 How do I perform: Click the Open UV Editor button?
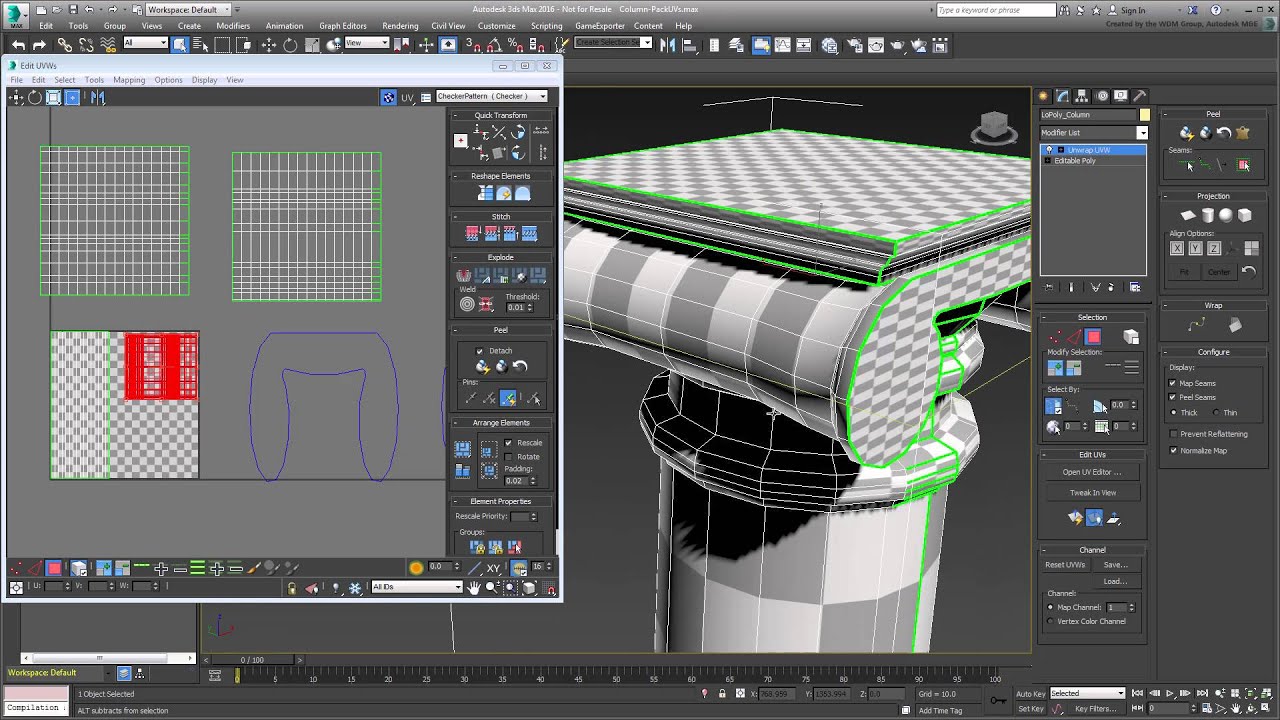(x=1092, y=472)
